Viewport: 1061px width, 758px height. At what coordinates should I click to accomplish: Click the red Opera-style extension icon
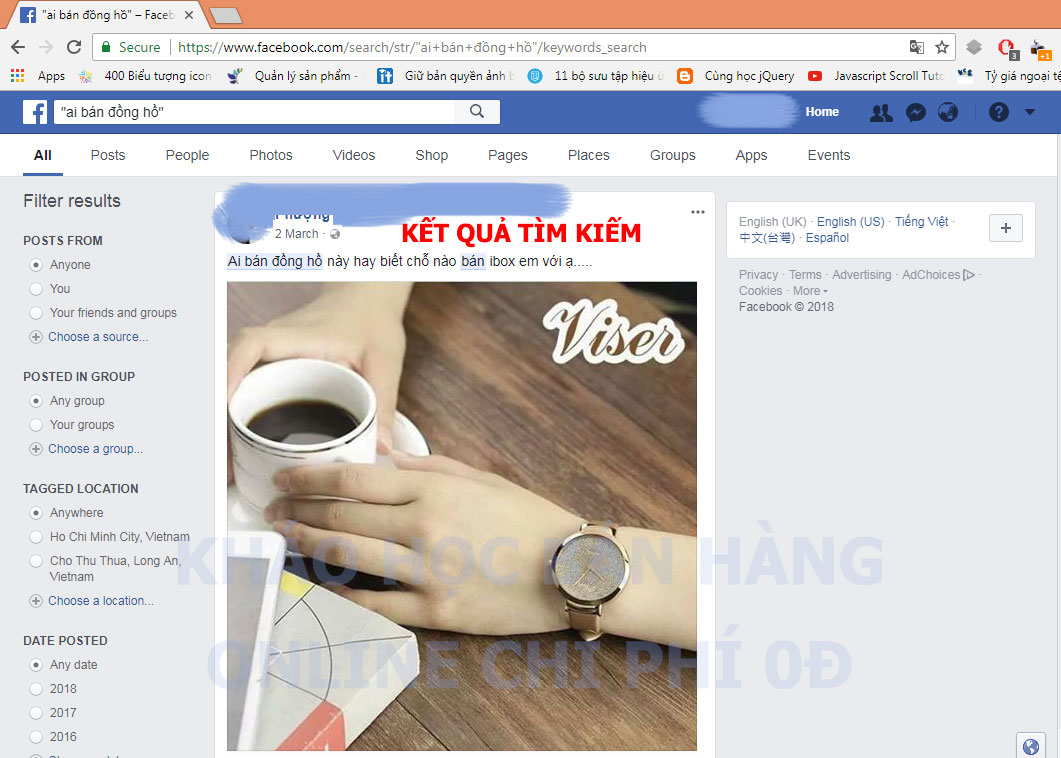[1007, 48]
